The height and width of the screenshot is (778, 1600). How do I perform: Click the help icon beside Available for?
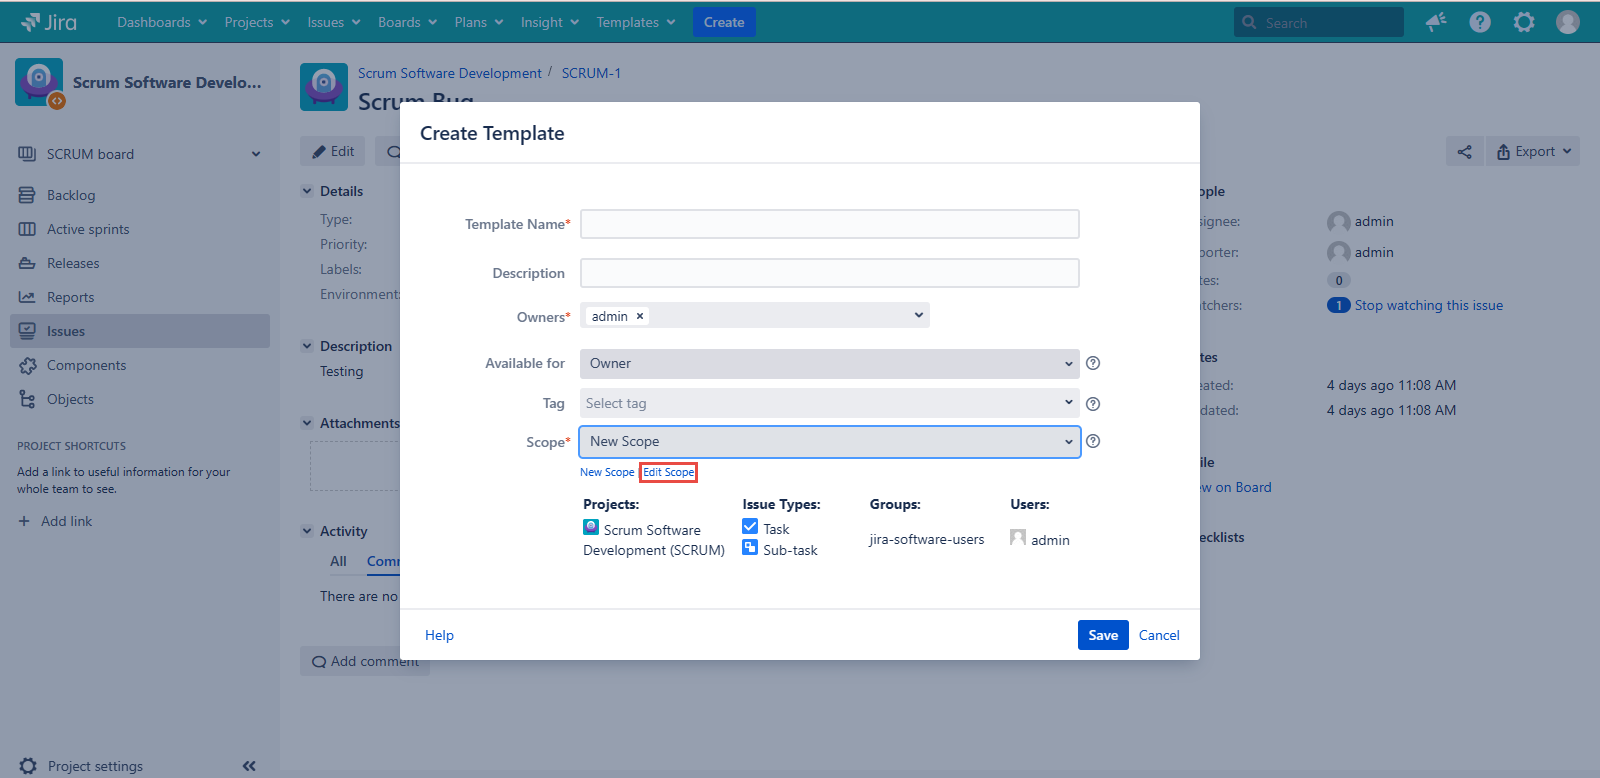1093,363
